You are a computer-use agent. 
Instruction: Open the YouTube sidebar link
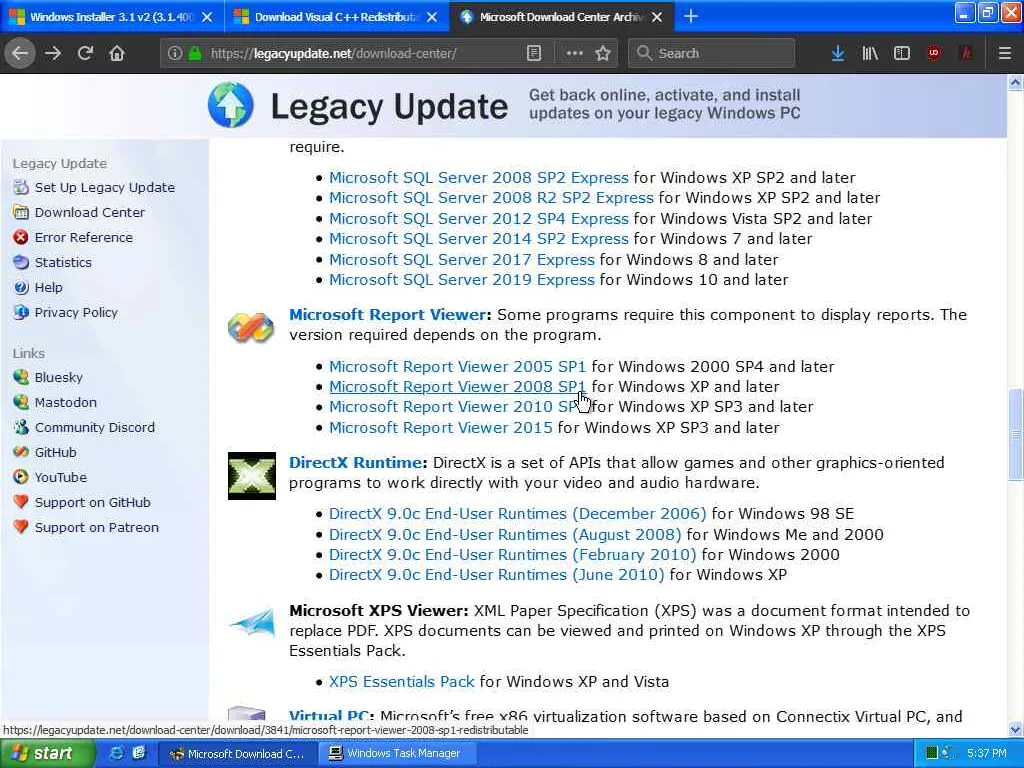click(61, 477)
